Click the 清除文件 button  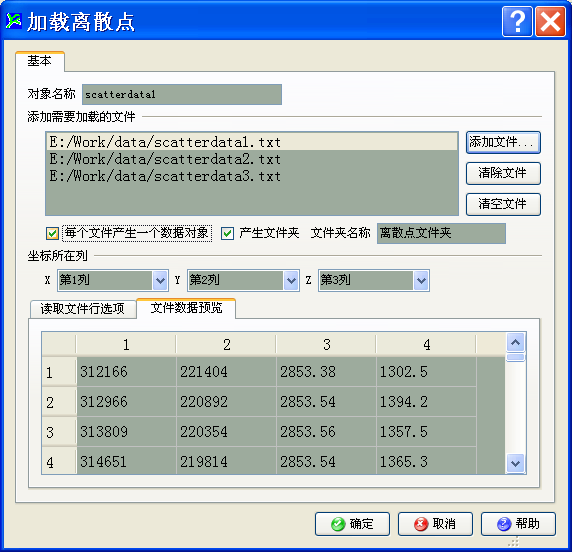503,173
